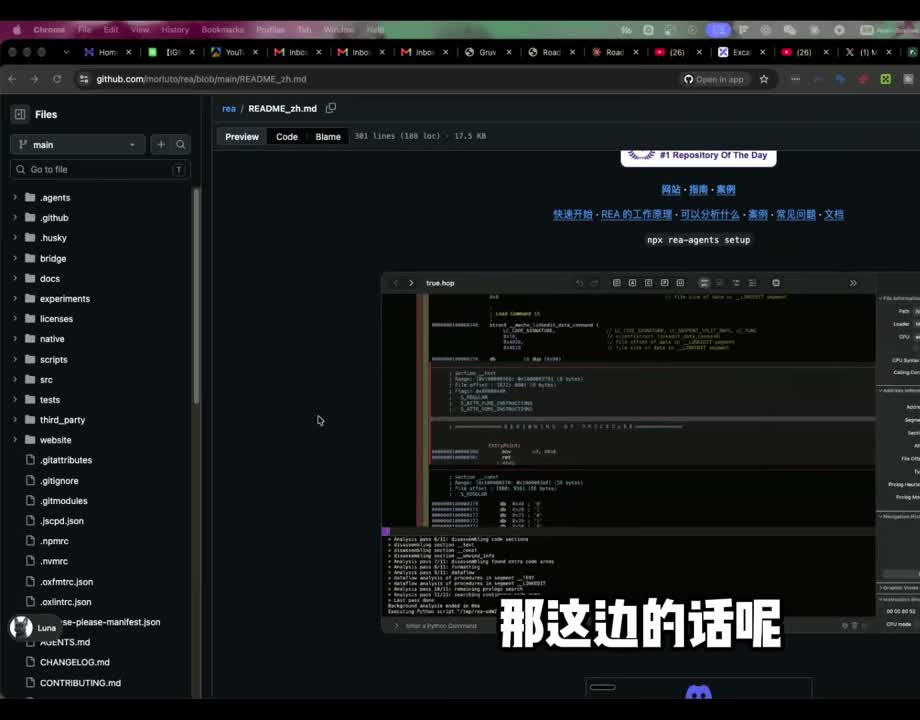Open the 常见问题 link
Screen dimensions: 920x720
click(796, 214)
